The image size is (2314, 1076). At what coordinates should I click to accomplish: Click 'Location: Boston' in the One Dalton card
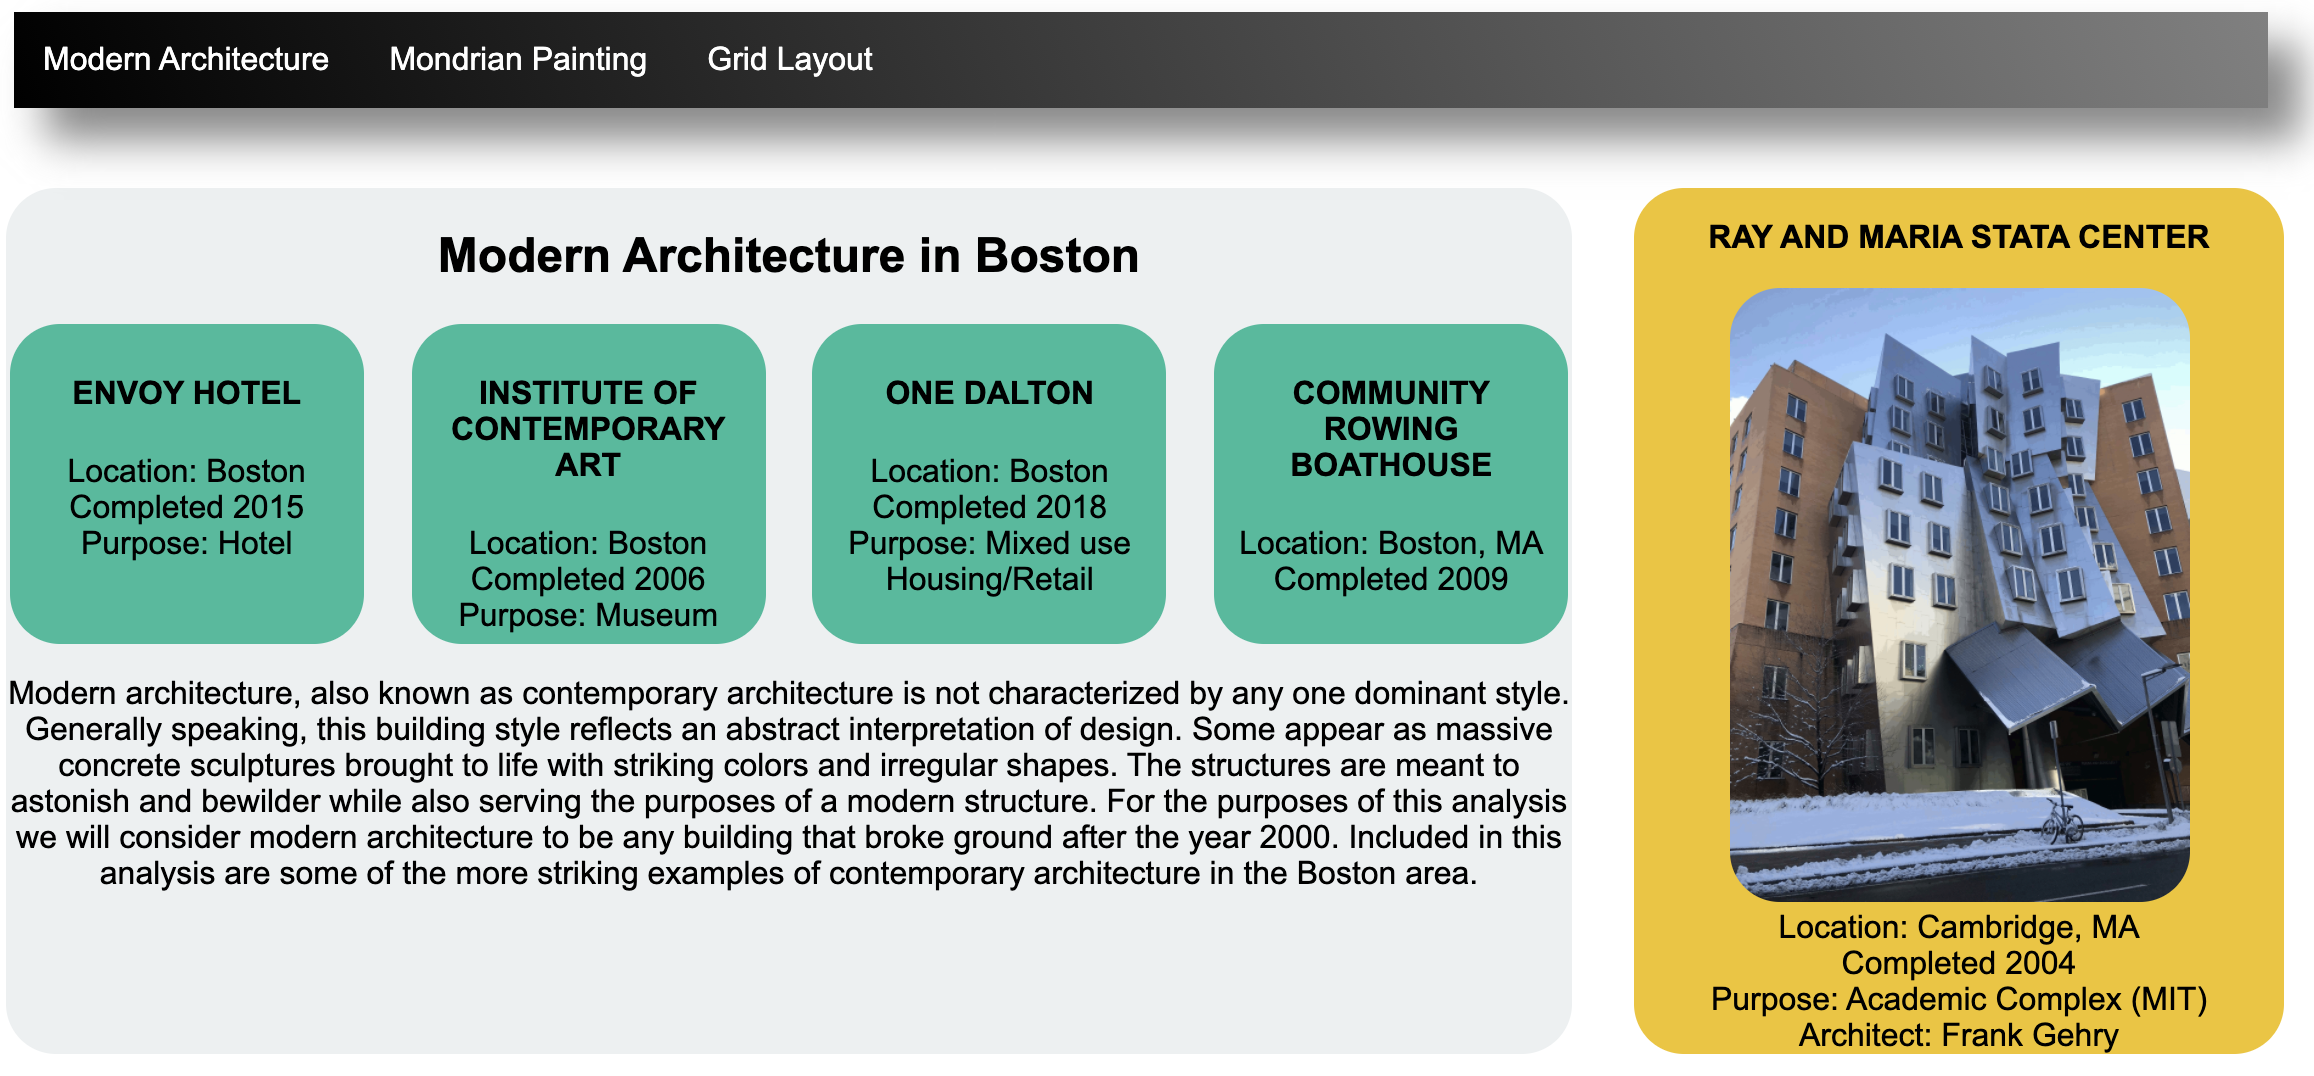tap(989, 471)
